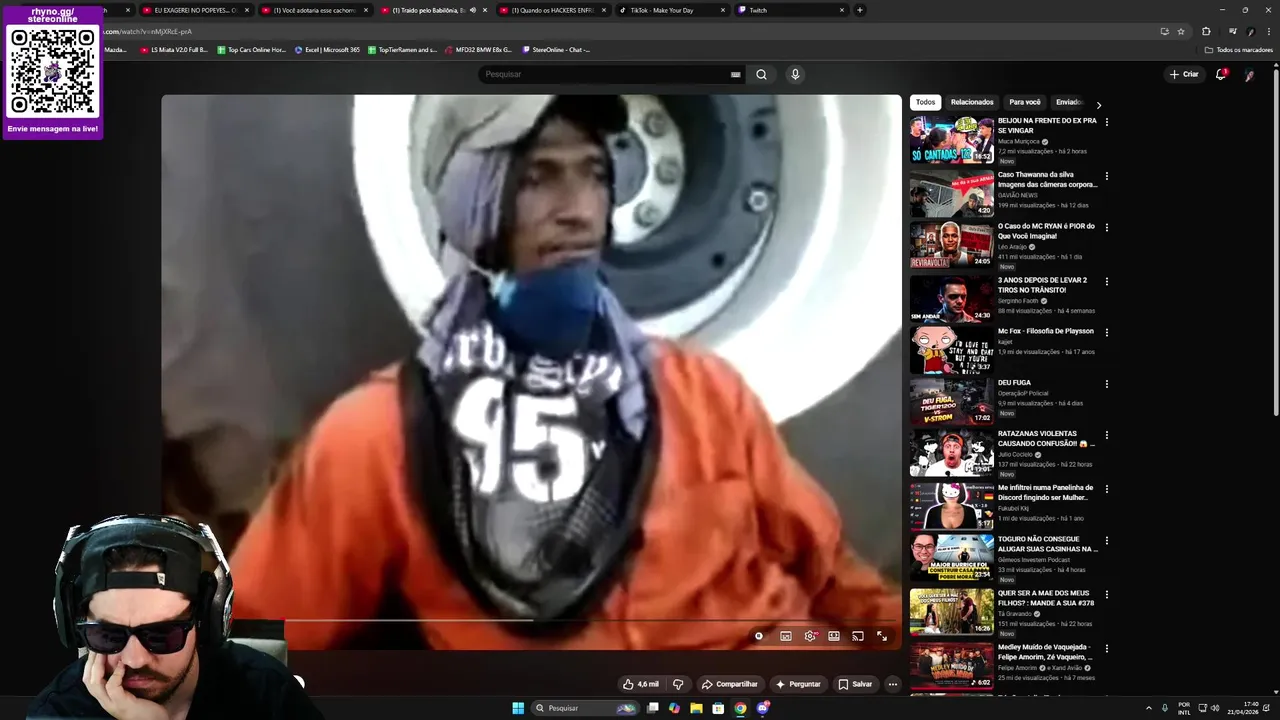The width and height of the screenshot is (1280, 720).
Task: Activate voice search microphone icon
Action: [795, 74]
